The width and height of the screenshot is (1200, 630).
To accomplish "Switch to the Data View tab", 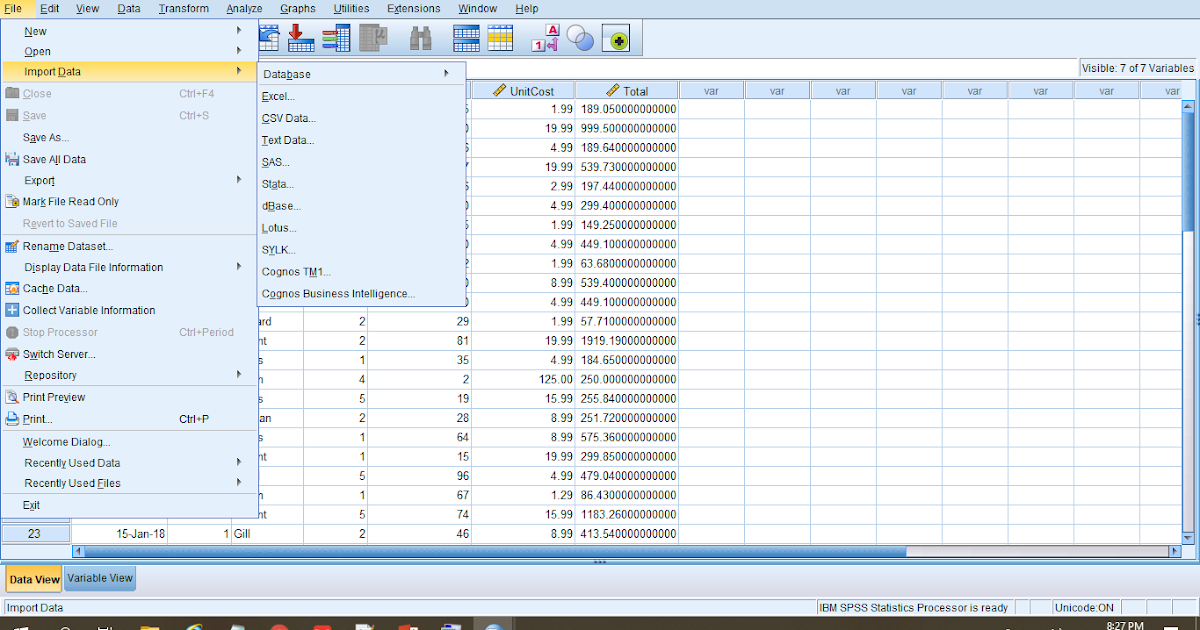I will pyautogui.click(x=33, y=578).
